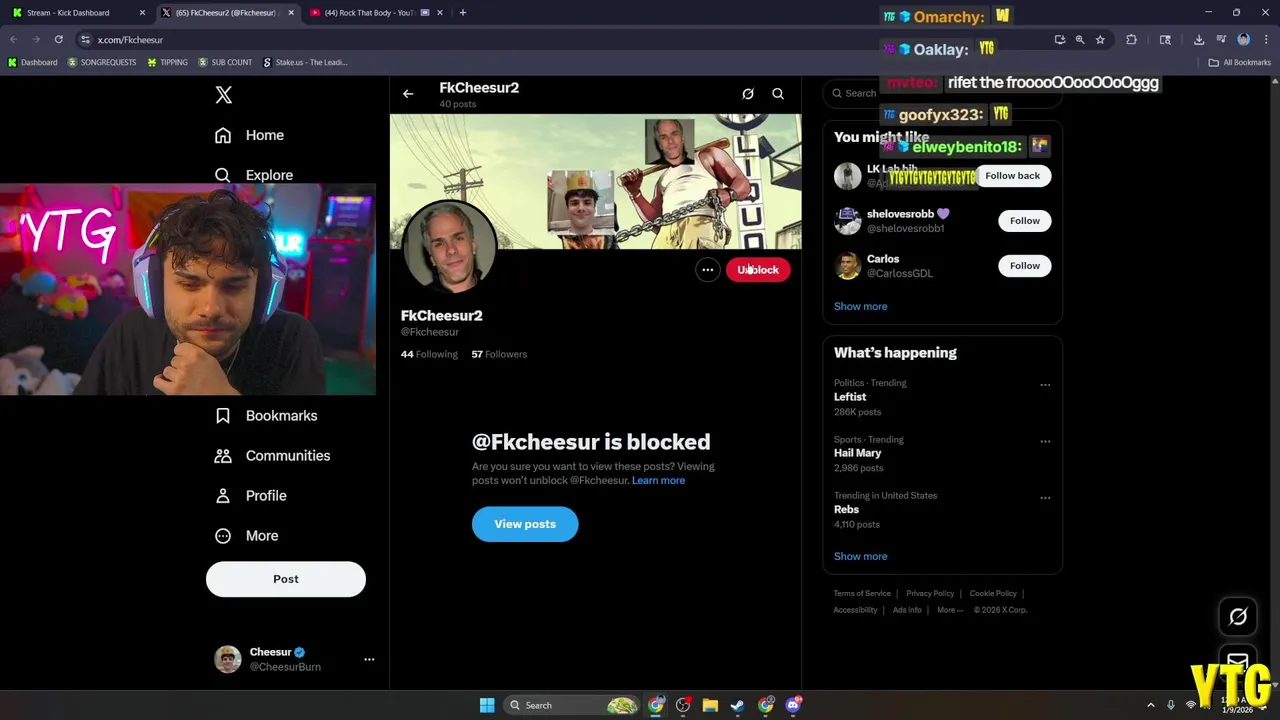Click the X logo in sidebar
The height and width of the screenshot is (720, 1280).
coord(224,95)
